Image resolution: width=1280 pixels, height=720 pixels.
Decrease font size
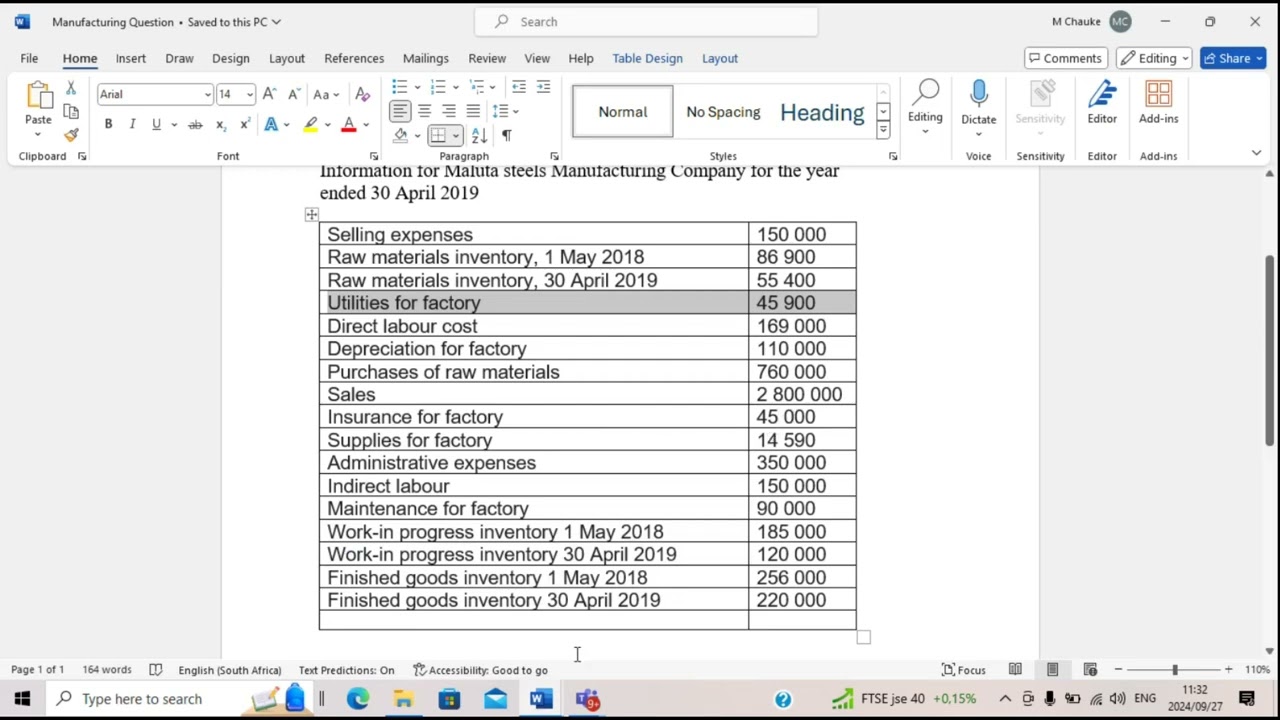[293, 94]
